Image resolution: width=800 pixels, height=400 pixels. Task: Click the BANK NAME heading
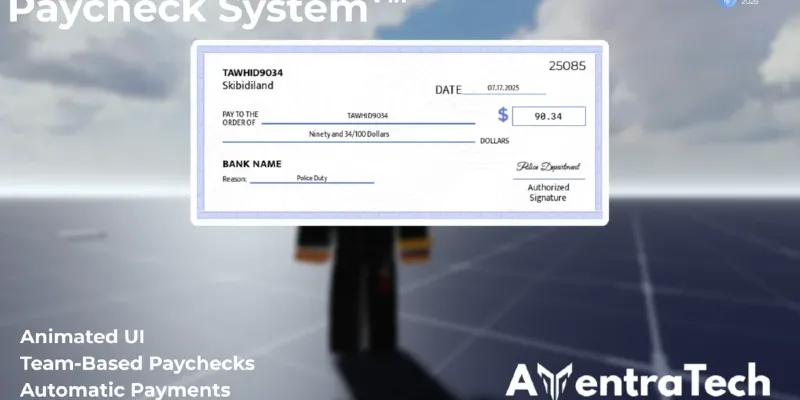252,164
